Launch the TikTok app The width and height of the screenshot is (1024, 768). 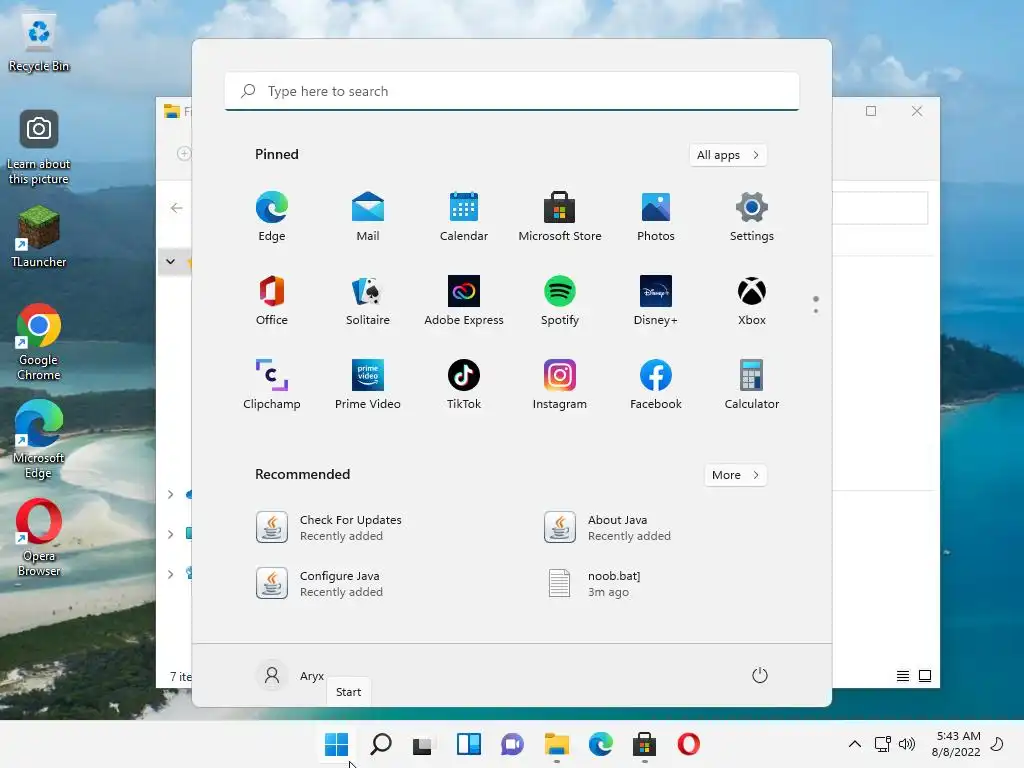pos(464,385)
